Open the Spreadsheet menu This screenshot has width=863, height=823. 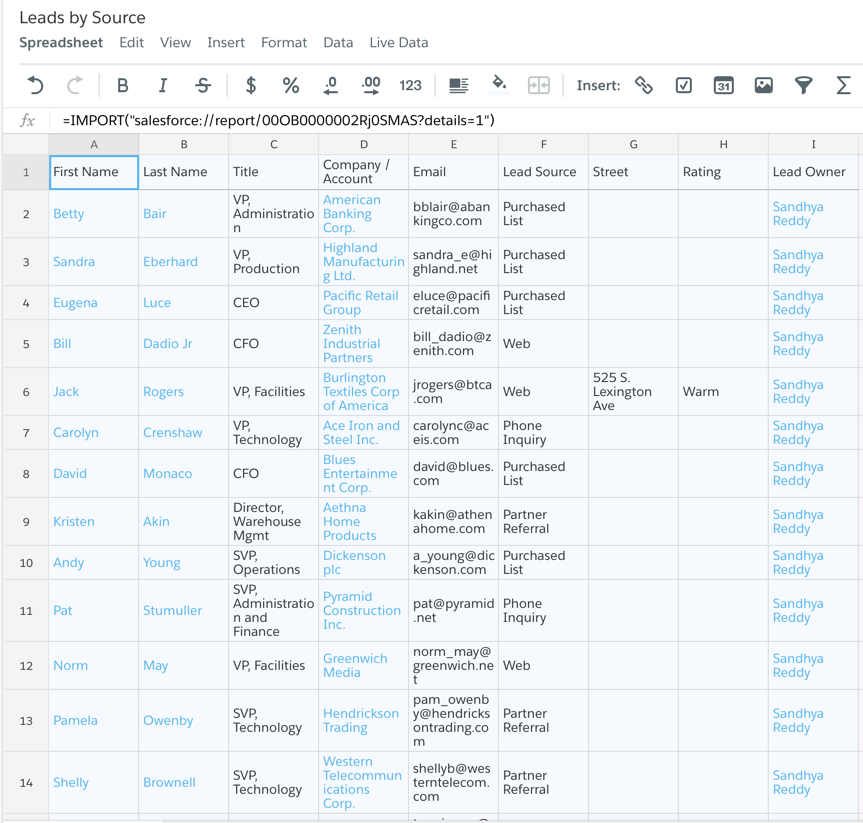point(61,42)
